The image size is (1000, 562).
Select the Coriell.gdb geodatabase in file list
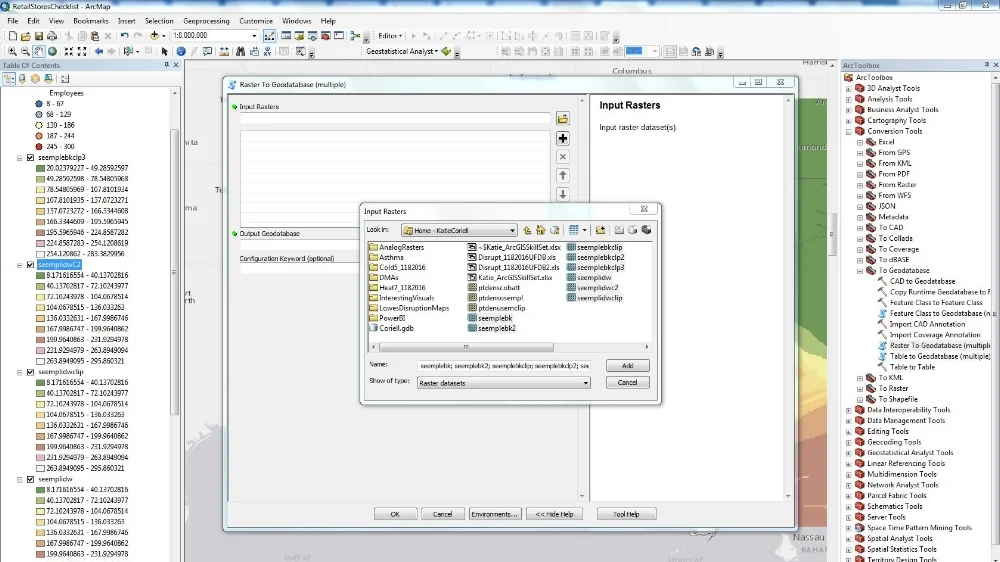(392, 329)
